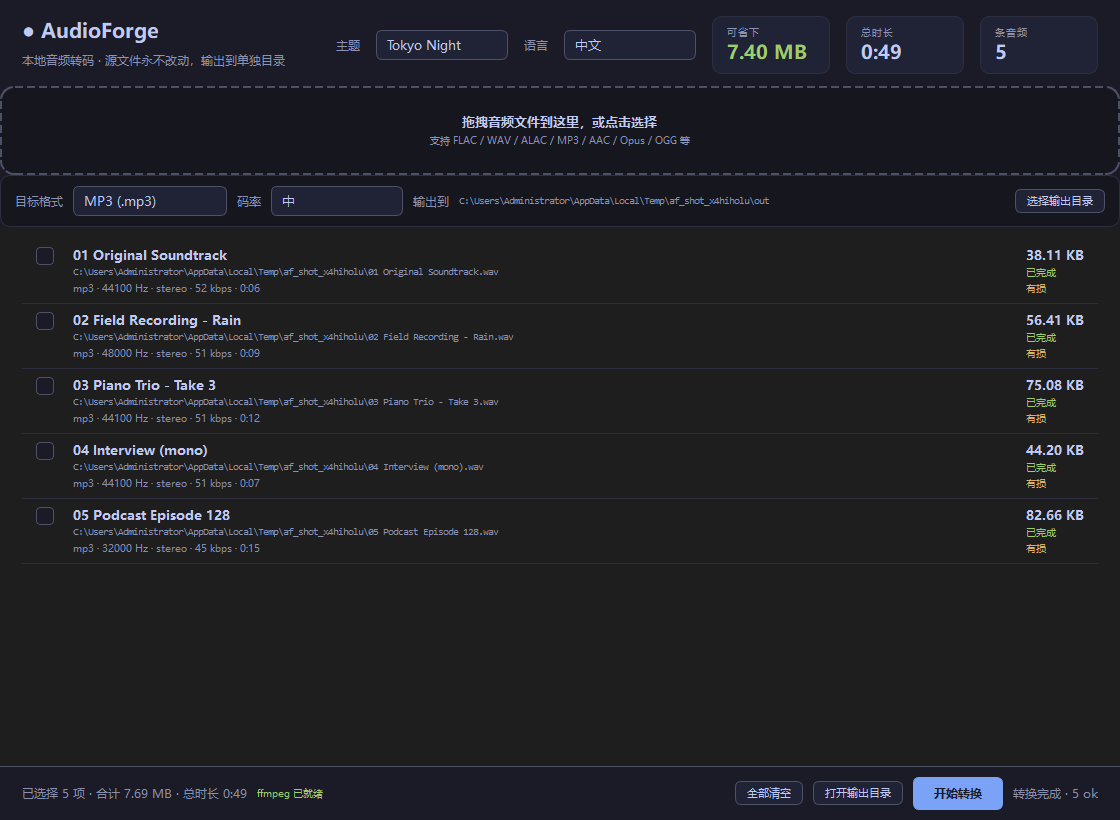Open the 码率 bitrate dropdown set to 中
Image resolution: width=1120 pixels, height=820 pixels.
click(336, 201)
